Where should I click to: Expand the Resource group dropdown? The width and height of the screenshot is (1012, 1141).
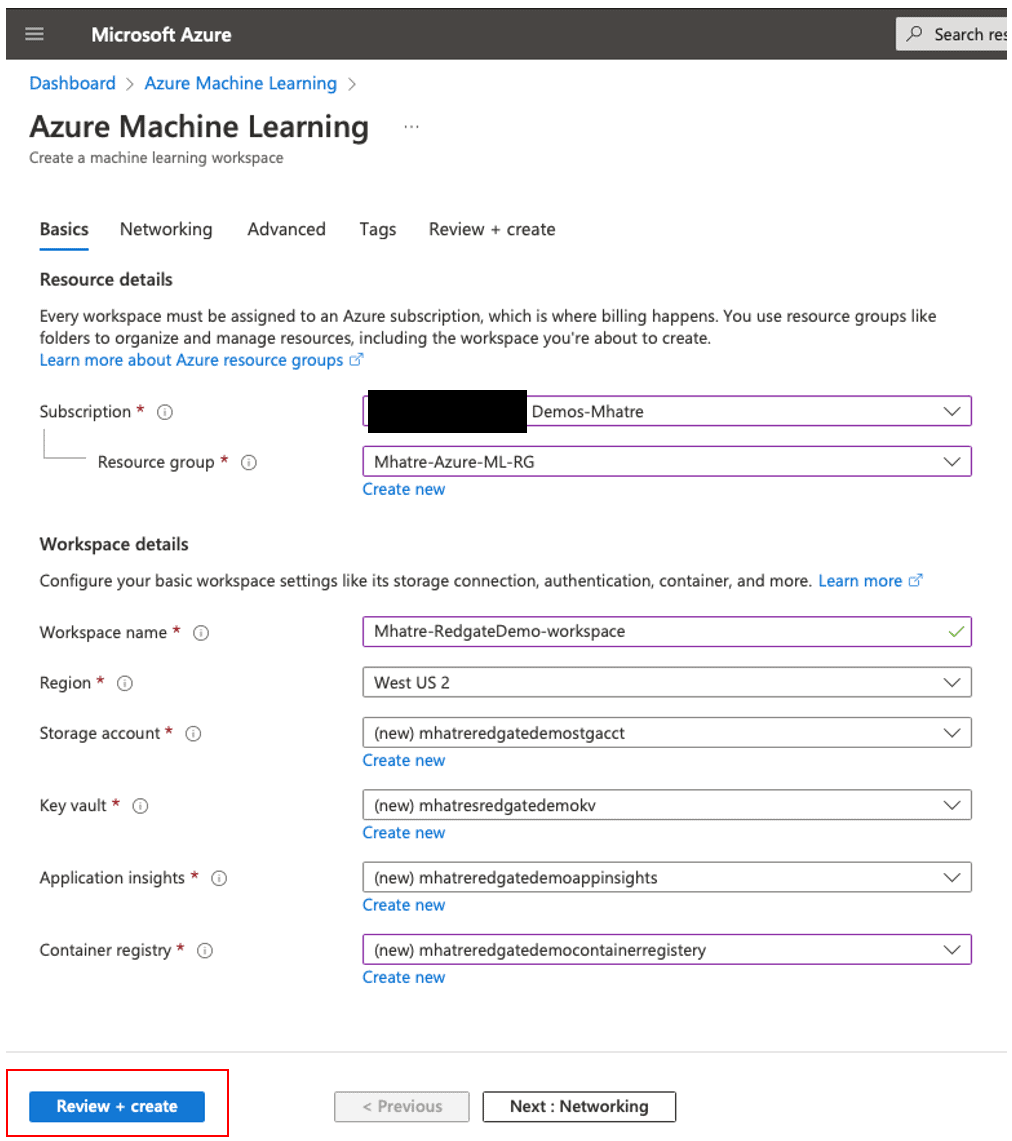(667, 461)
